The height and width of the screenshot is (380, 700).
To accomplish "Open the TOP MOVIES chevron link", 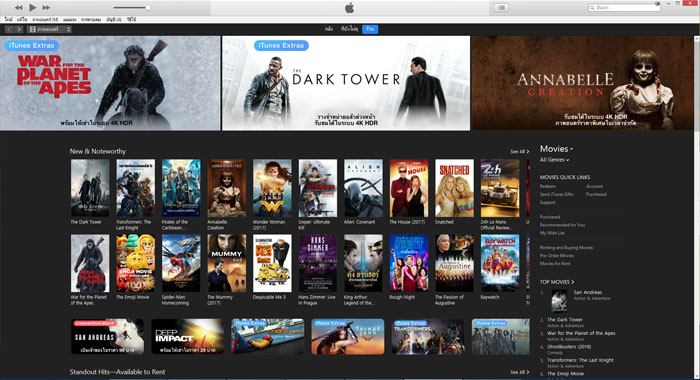I will (x=557, y=282).
